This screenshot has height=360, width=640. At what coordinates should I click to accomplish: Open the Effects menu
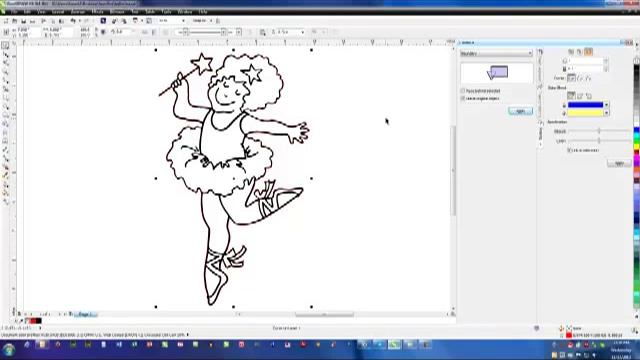(x=98, y=12)
